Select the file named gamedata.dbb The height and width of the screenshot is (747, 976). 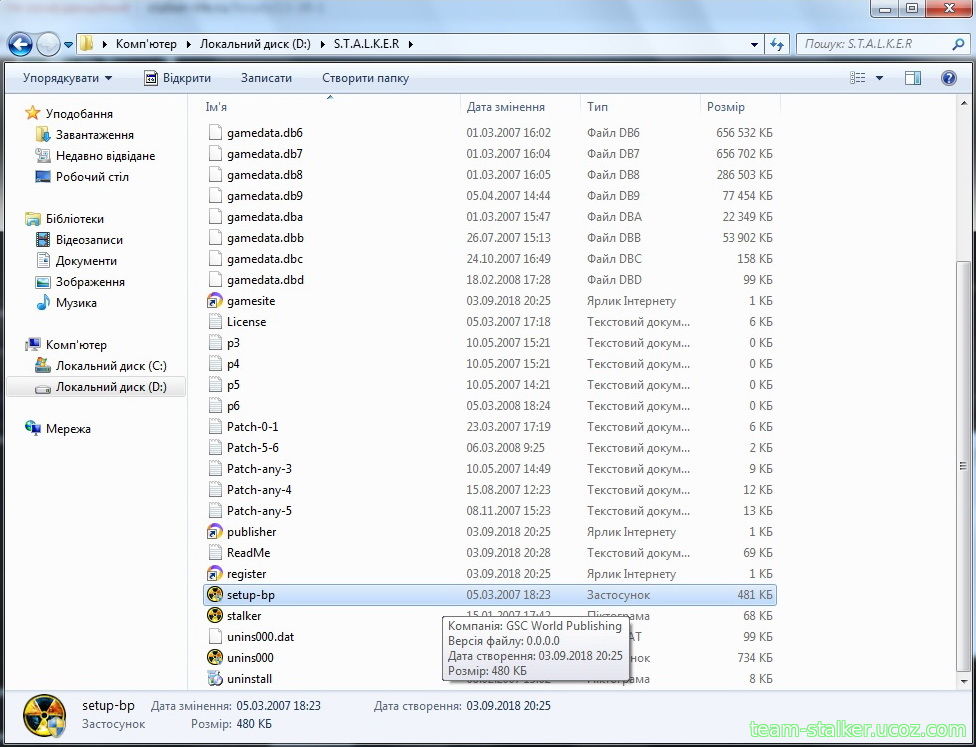265,238
